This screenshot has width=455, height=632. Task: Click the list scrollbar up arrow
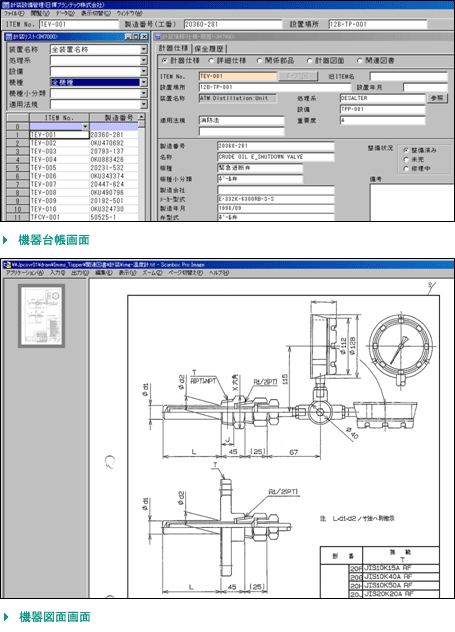point(141,117)
